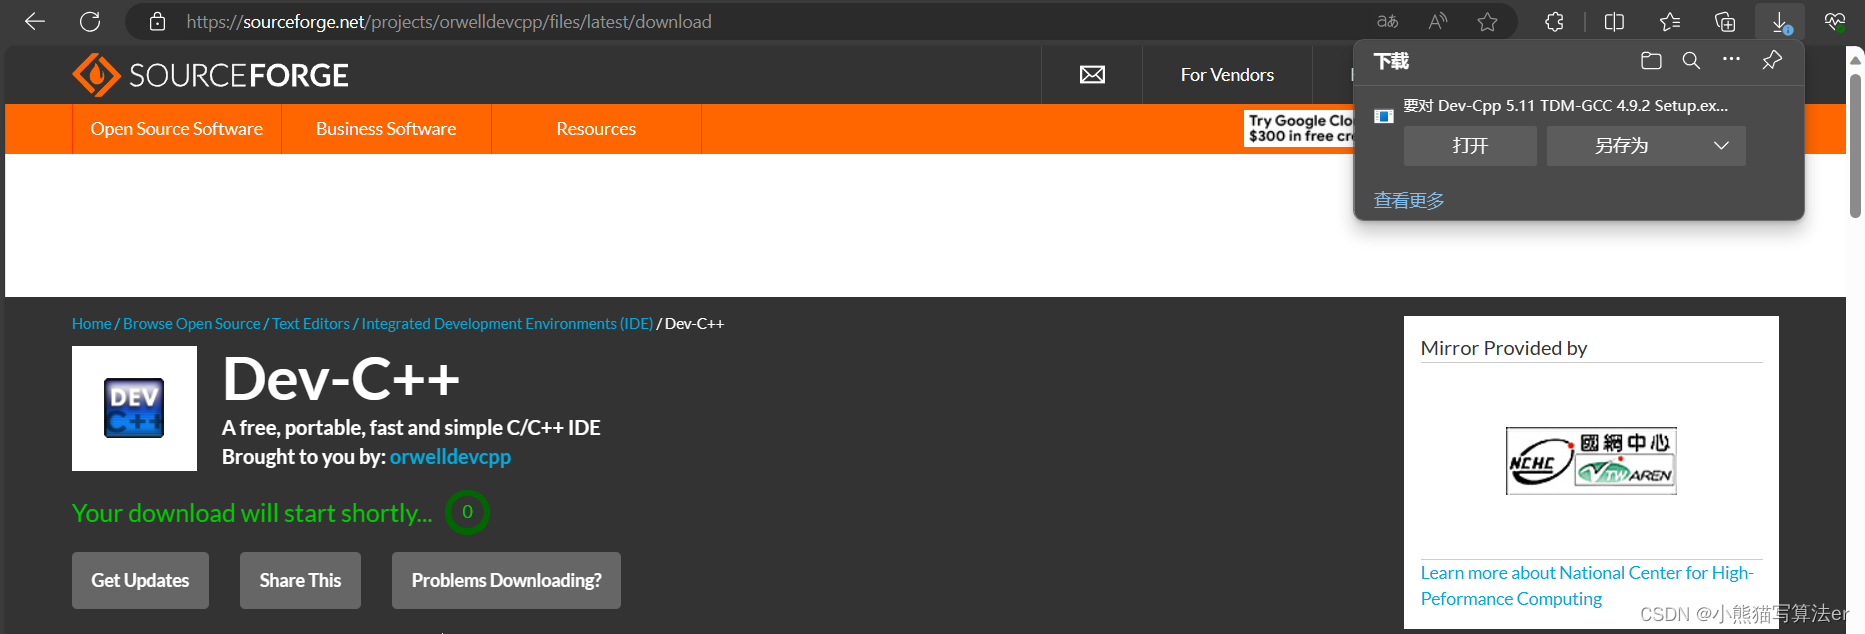
Task: Open the Resources menu
Action: (x=596, y=129)
